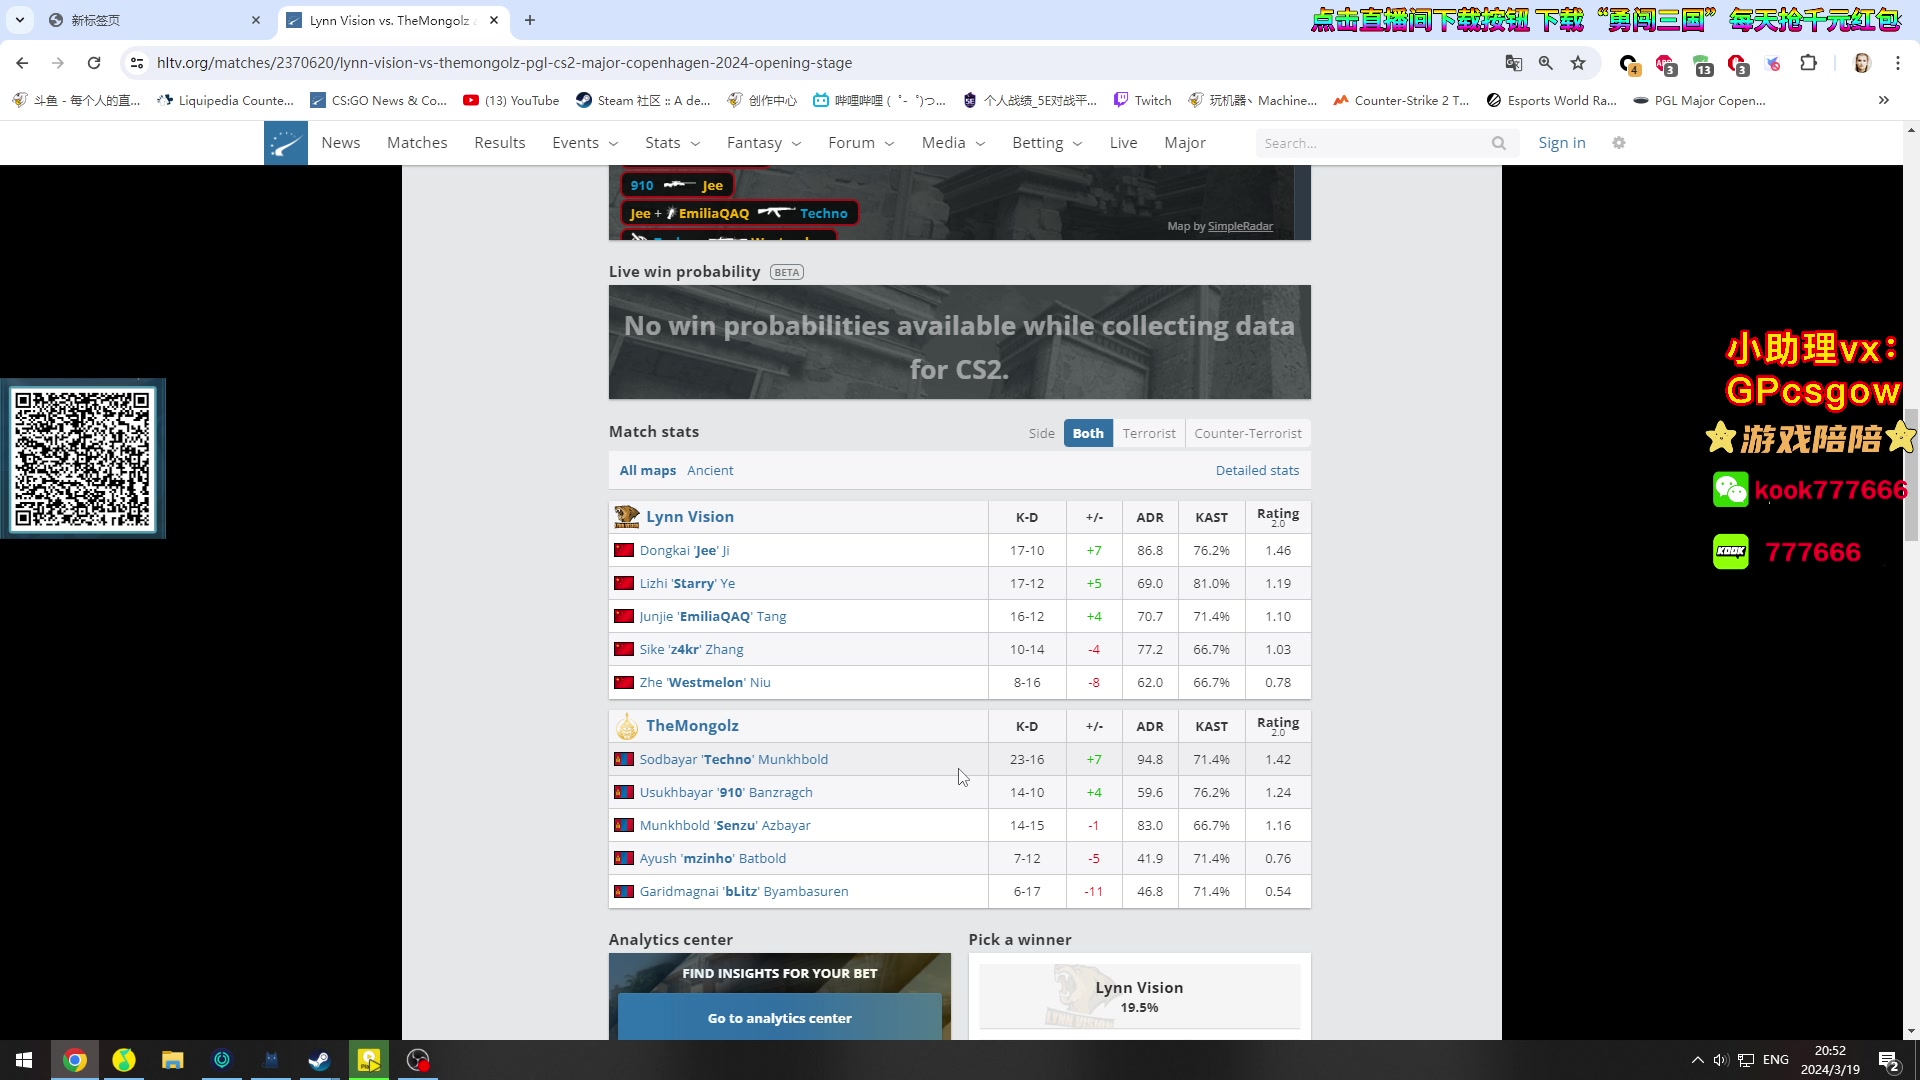This screenshot has height=1080, width=1920.
Task: Switch to the first browser tab
Action: (155, 20)
